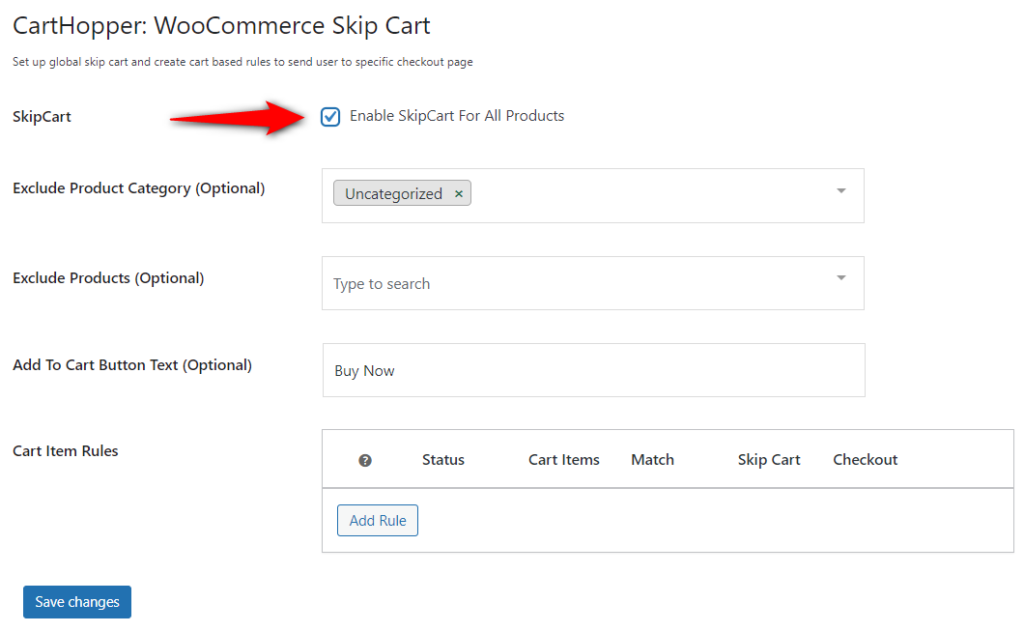The width and height of the screenshot is (1024, 632).
Task: Disable the Enable SkipCart For All Products checkbox
Action: point(330,116)
